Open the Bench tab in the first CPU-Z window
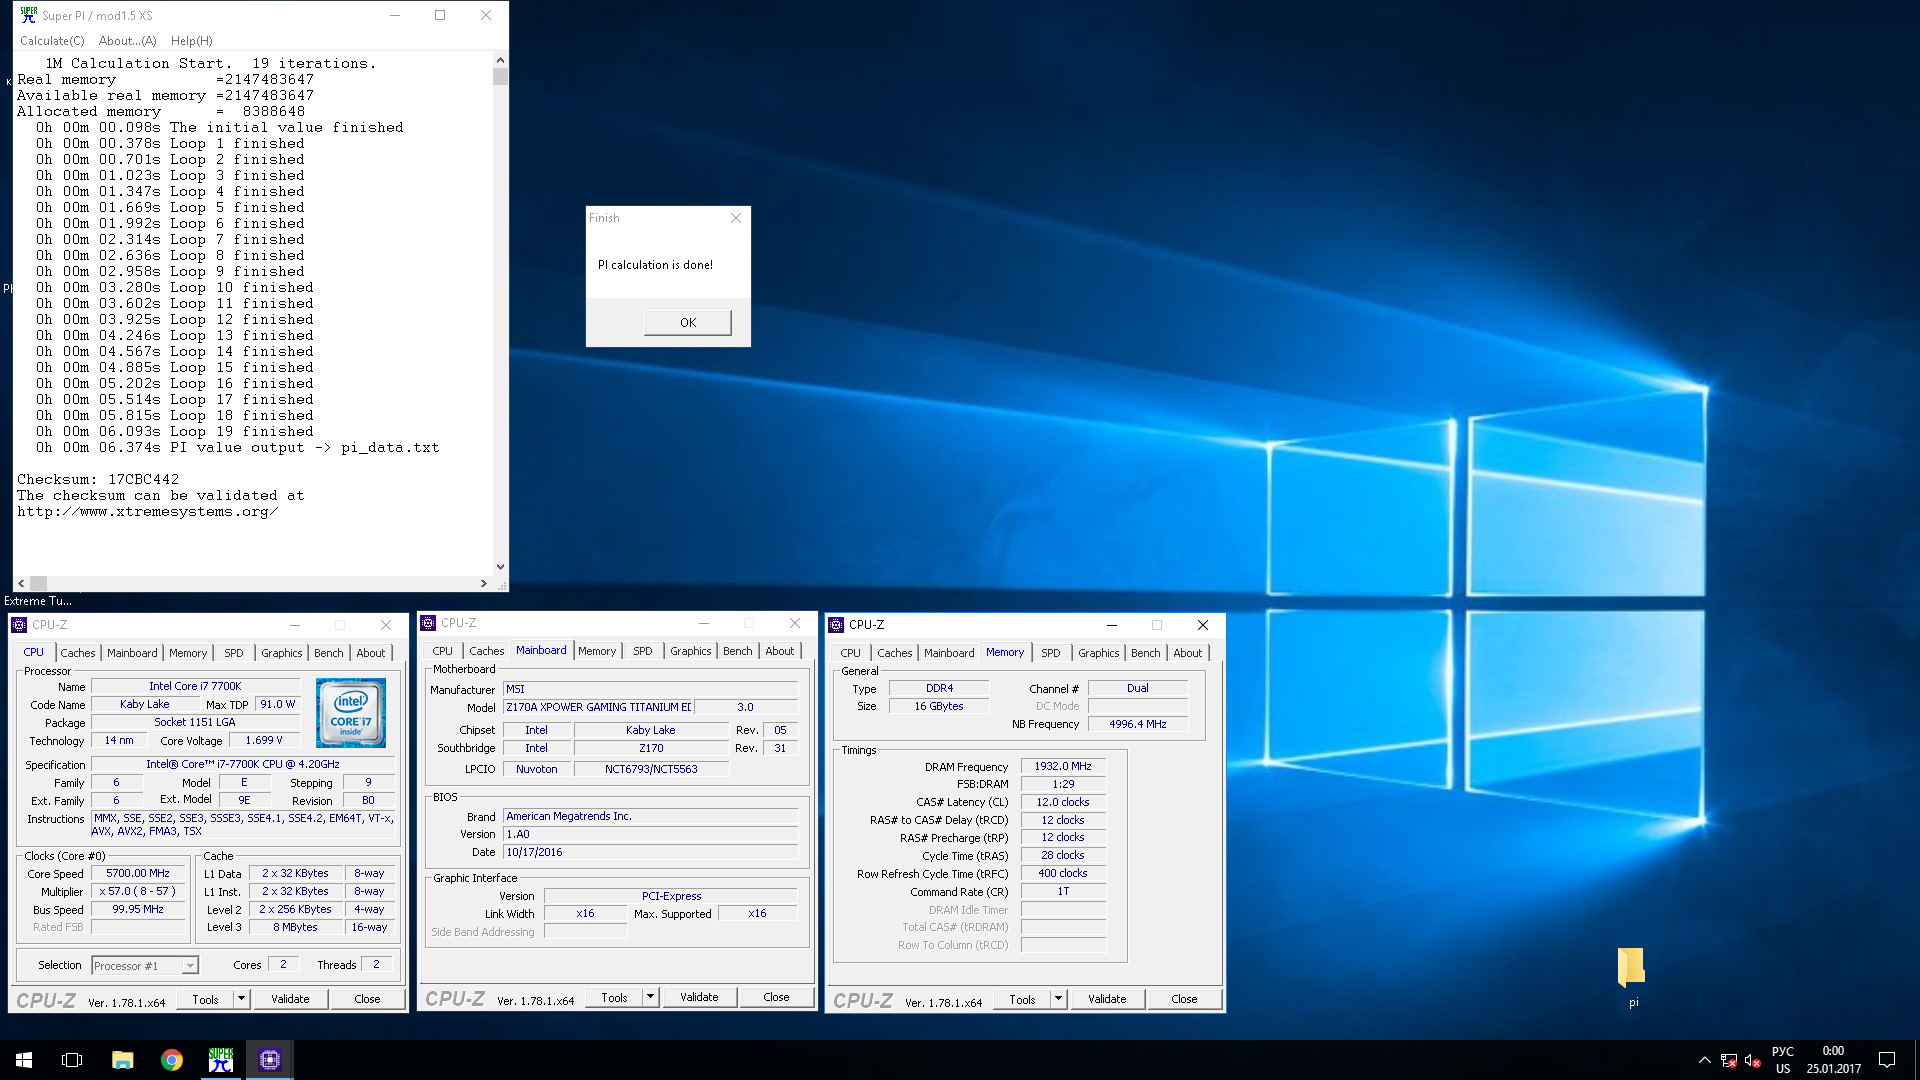The height and width of the screenshot is (1080, 1920). [328, 653]
